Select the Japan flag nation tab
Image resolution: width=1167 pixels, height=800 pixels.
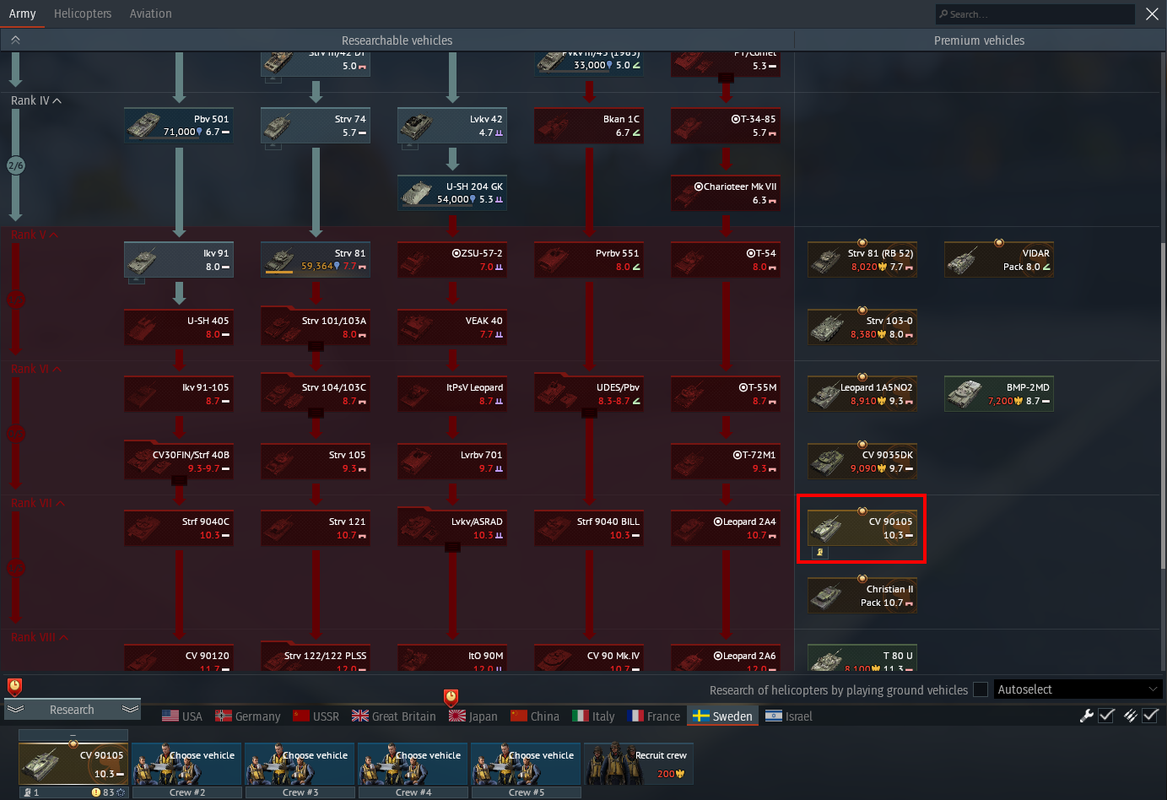point(473,716)
